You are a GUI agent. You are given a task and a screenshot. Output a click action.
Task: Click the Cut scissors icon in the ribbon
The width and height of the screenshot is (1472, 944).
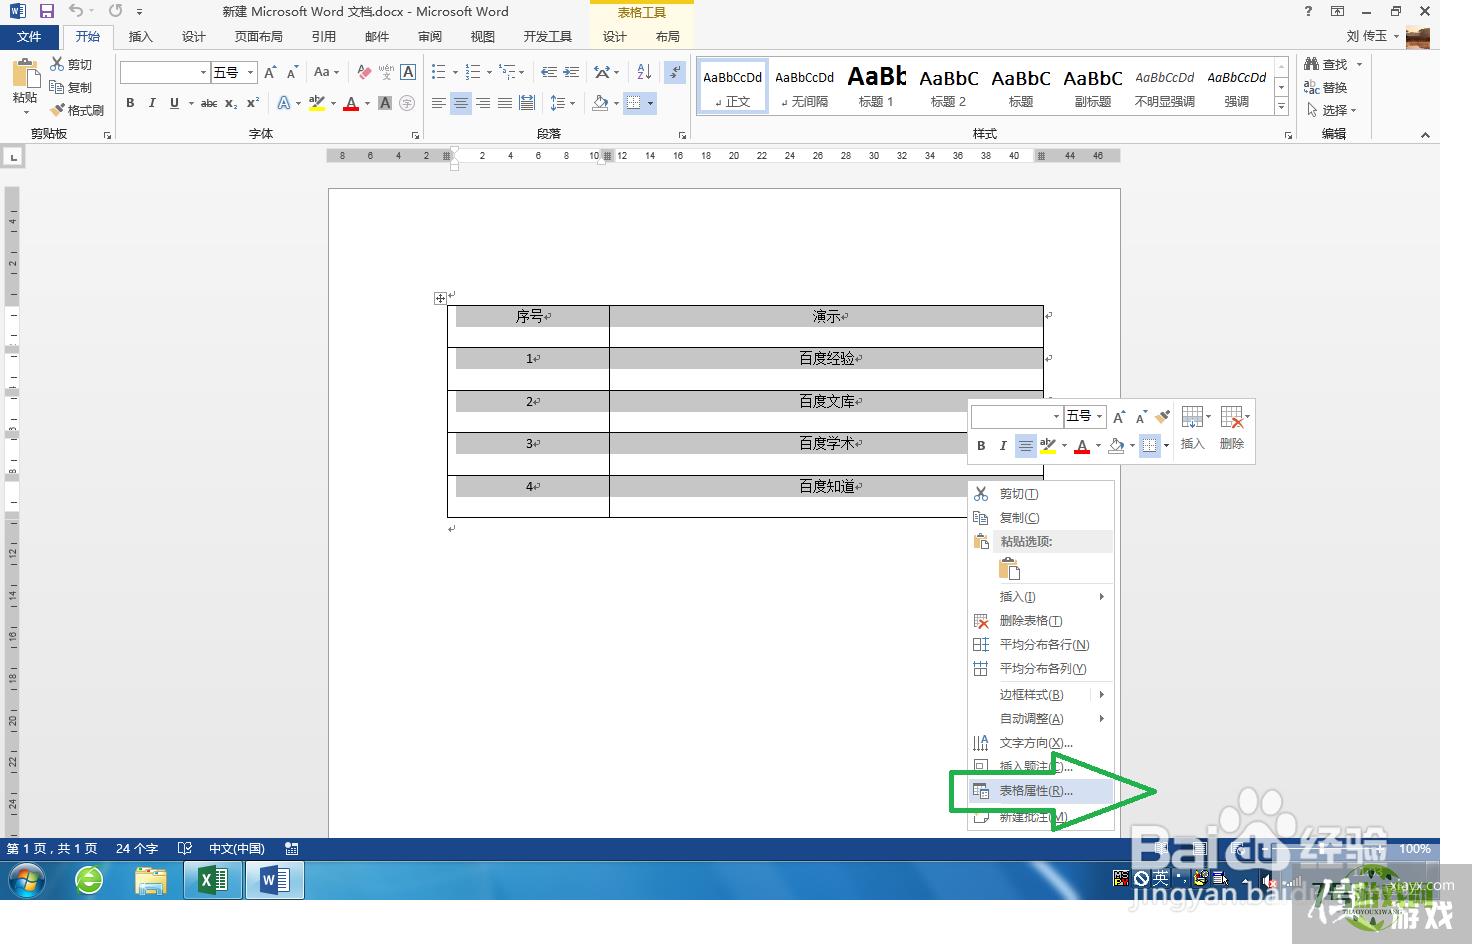[58, 64]
